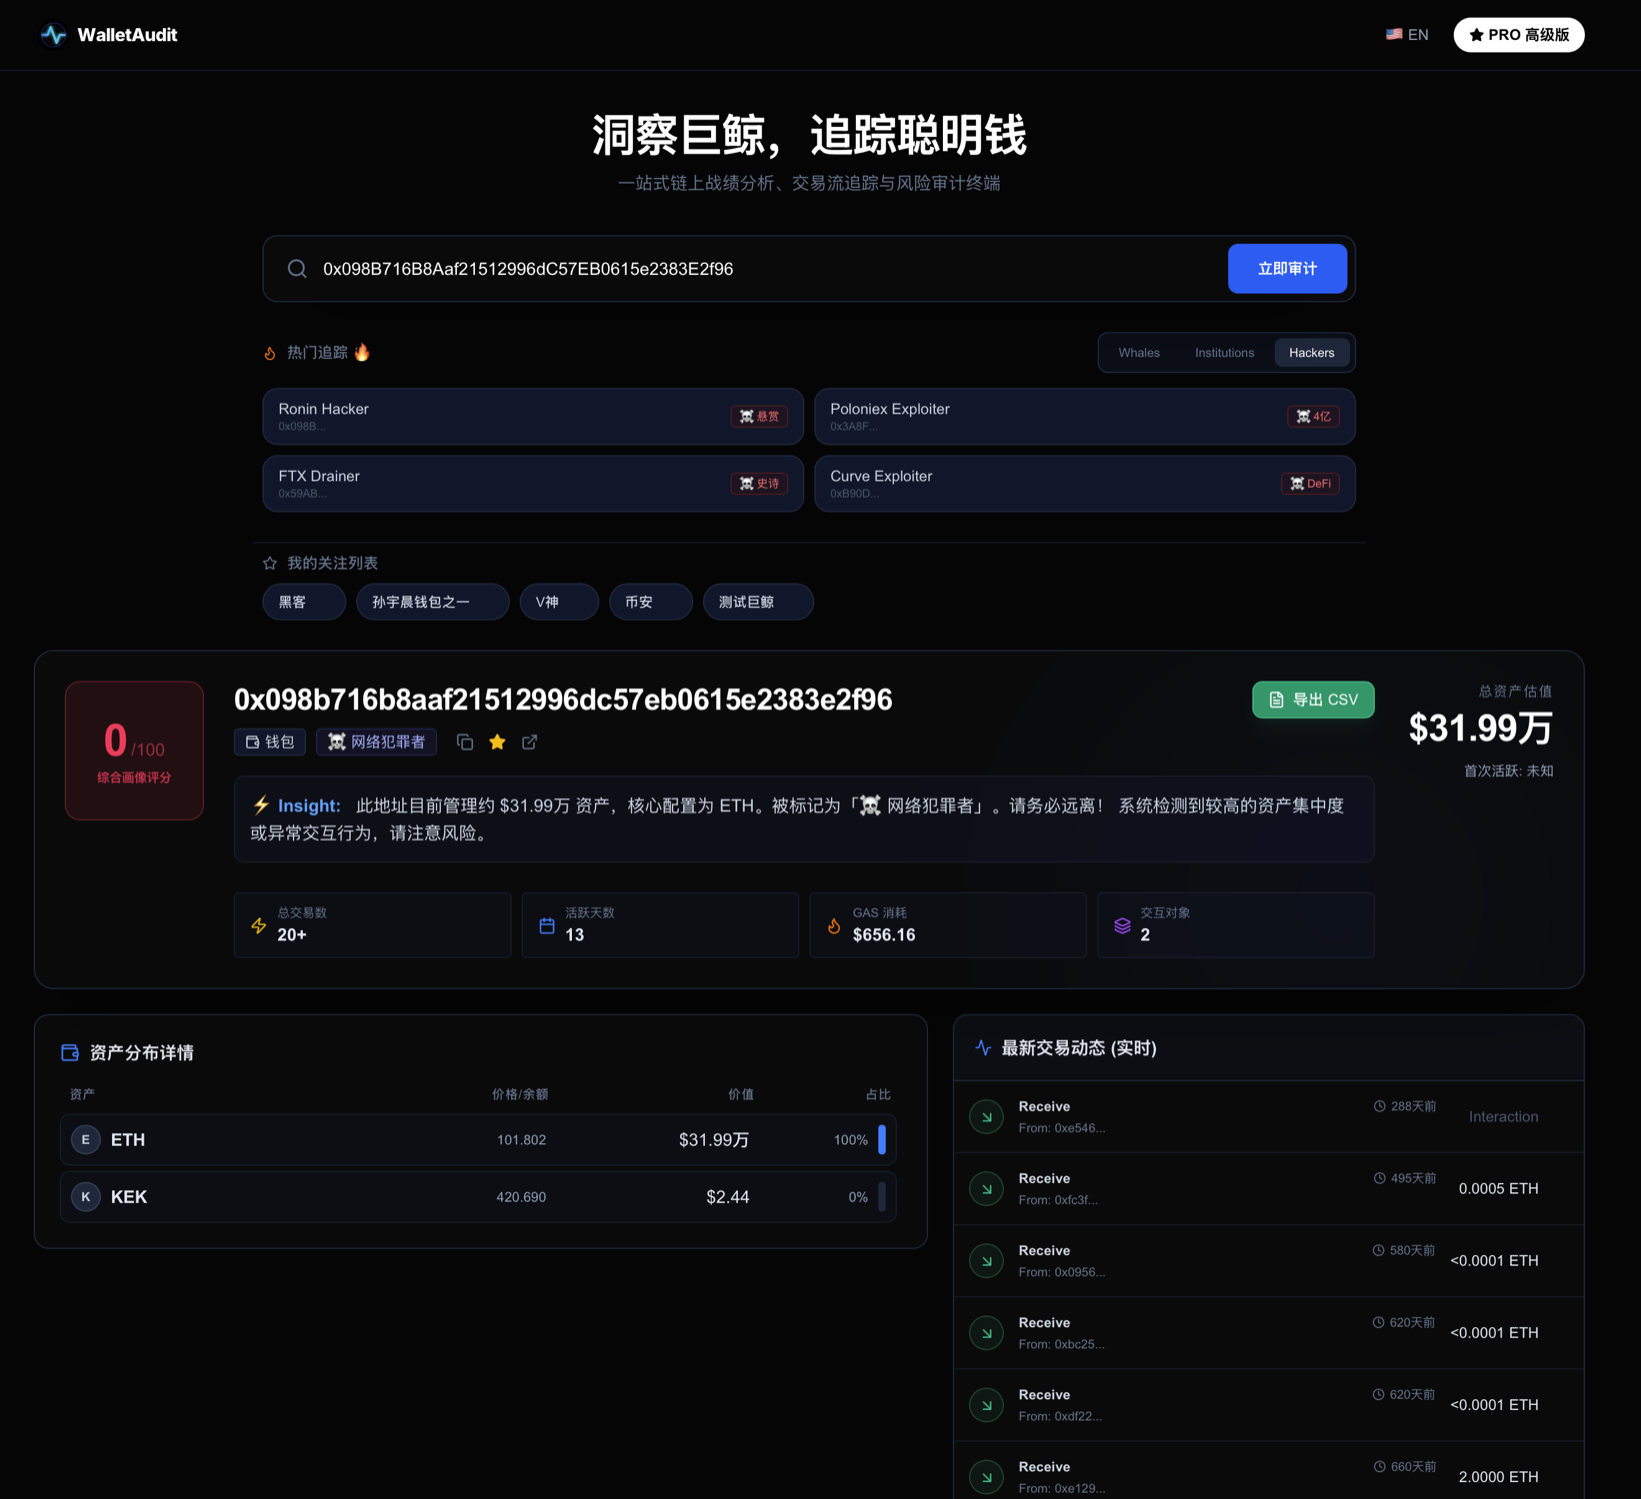Click the skull 4亿 badge on Poloniex Exploiter

pos(1312,416)
